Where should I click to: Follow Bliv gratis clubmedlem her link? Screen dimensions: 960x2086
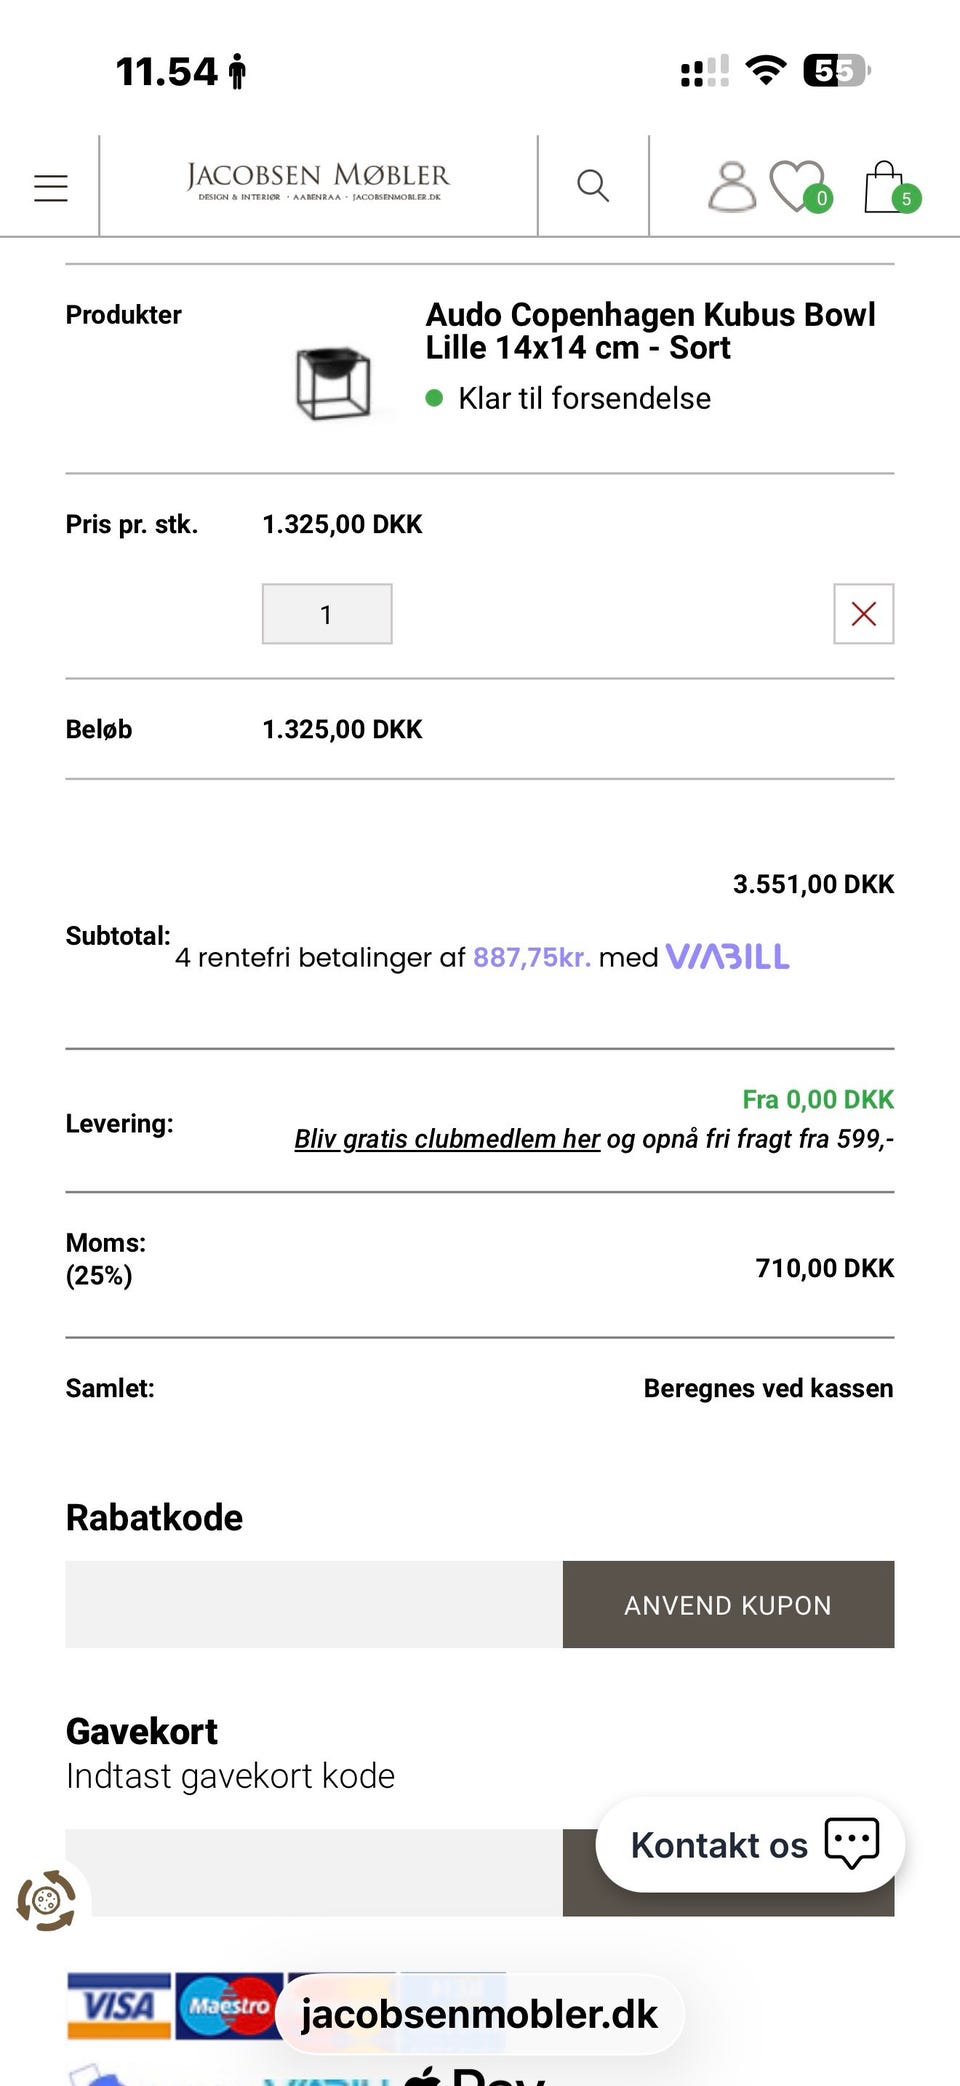(x=447, y=1139)
